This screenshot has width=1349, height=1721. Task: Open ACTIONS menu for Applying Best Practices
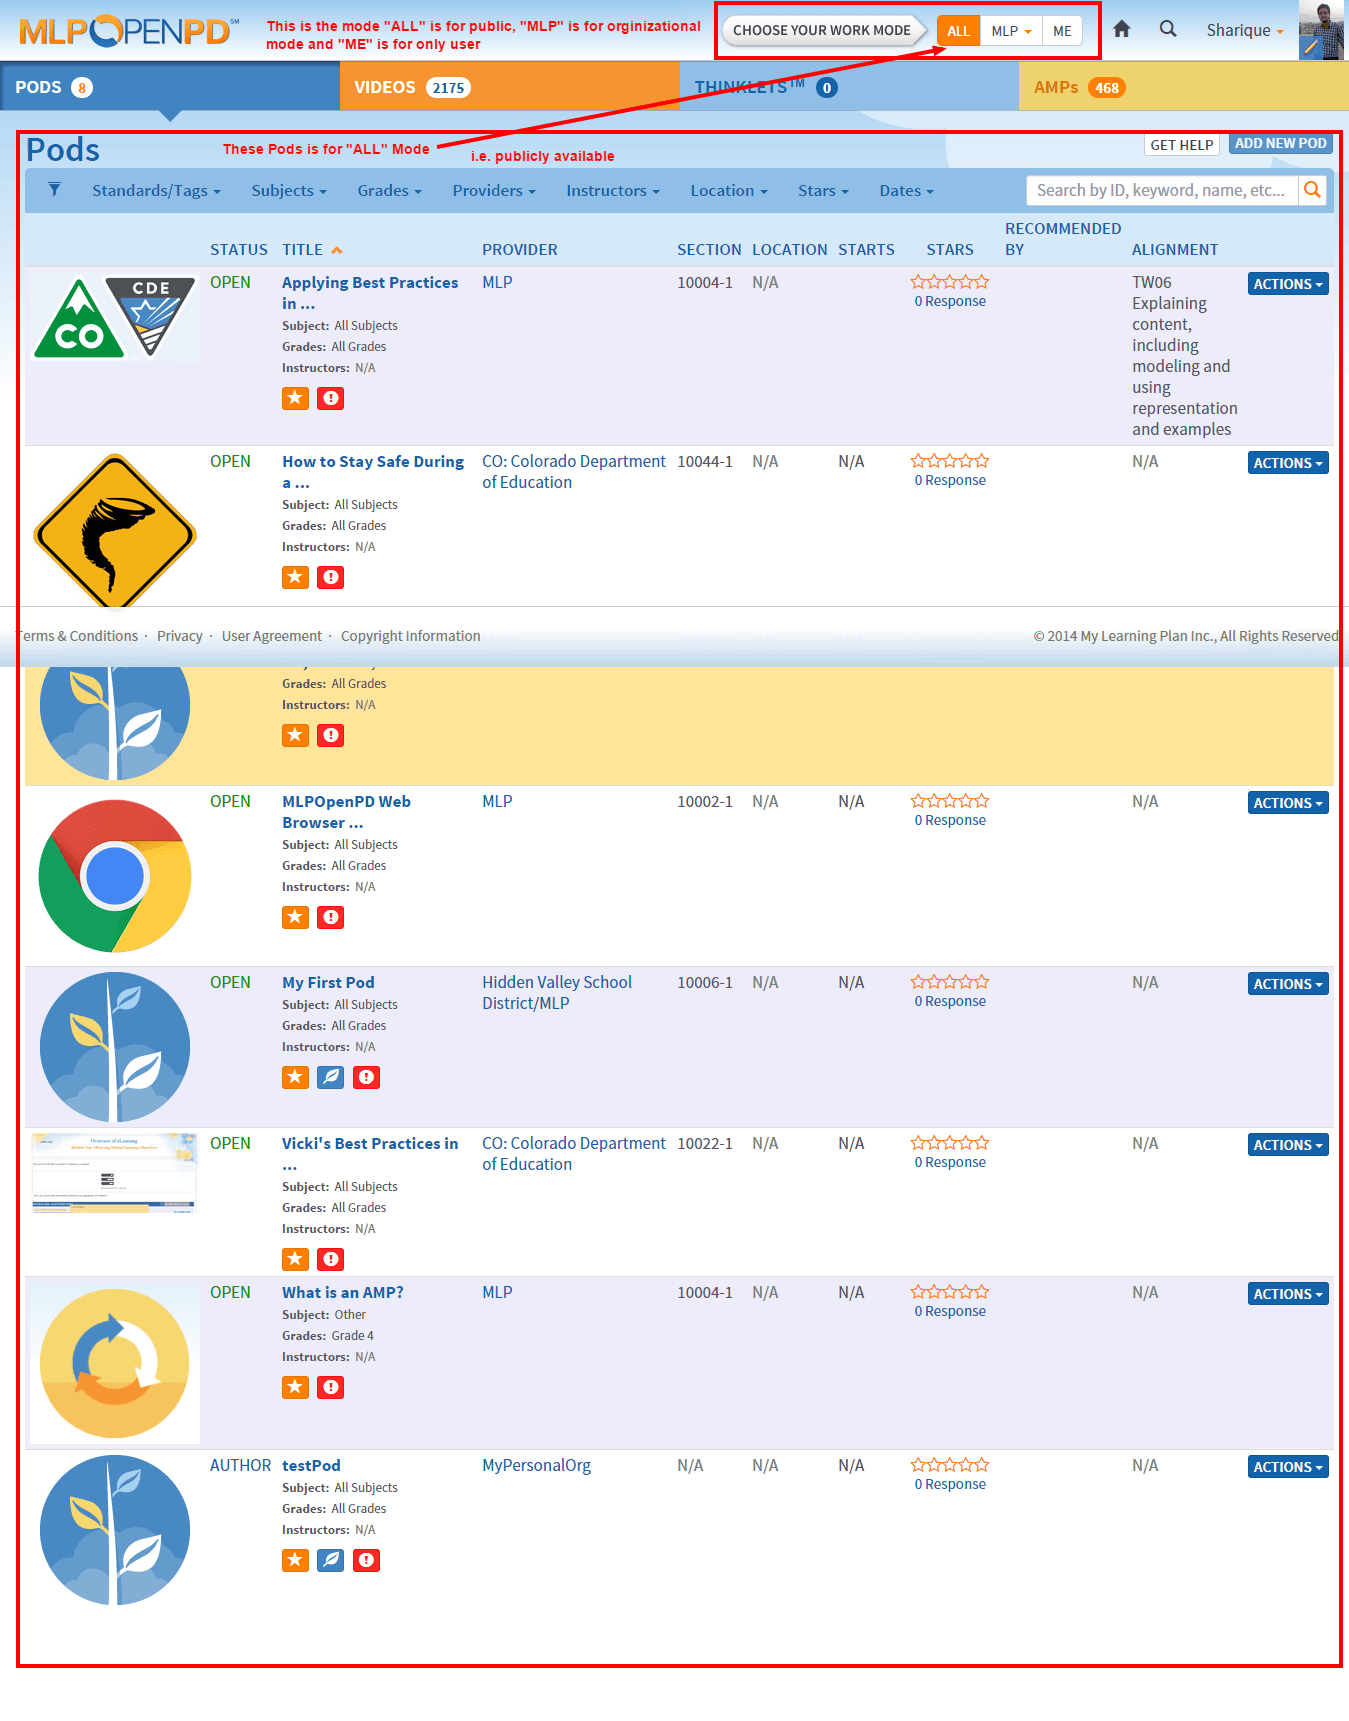click(x=1288, y=284)
